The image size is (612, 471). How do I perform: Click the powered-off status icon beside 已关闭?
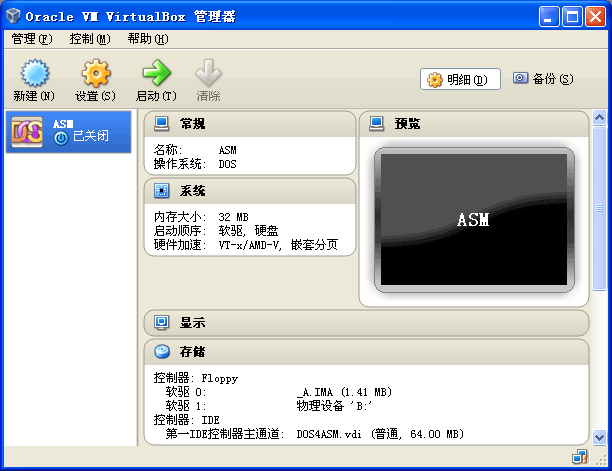click(61, 138)
